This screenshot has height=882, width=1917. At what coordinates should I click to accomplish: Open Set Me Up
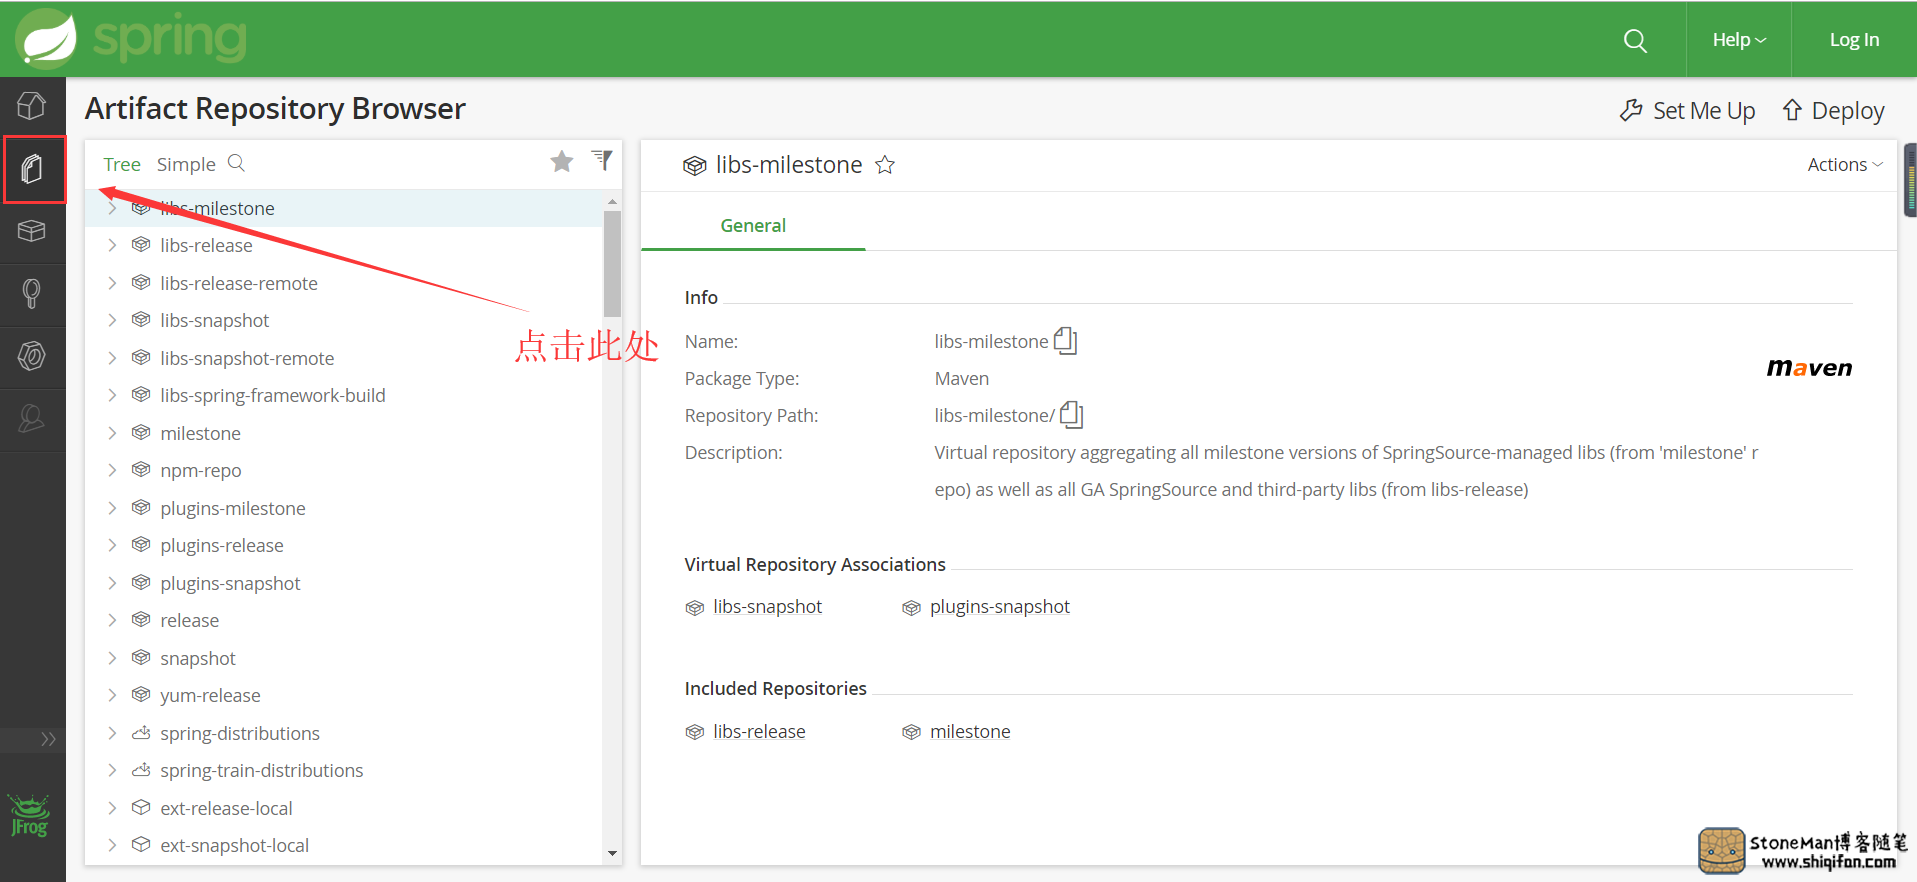click(x=1688, y=110)
